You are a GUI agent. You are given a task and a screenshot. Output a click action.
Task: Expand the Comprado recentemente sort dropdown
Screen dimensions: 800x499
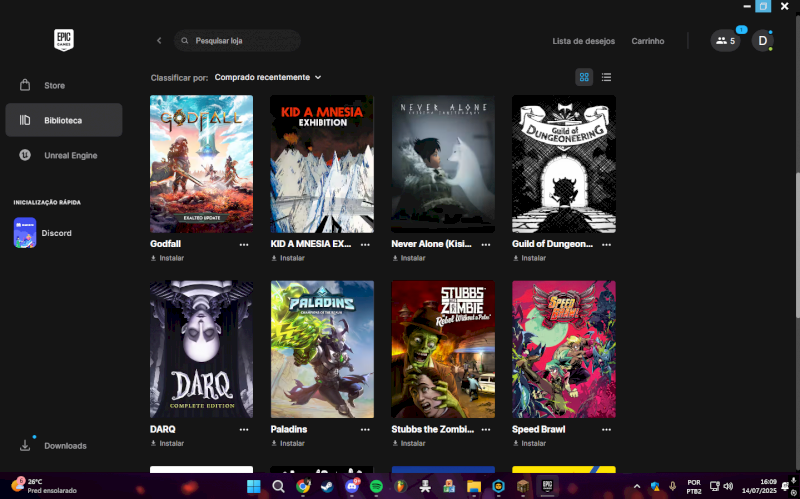click(268, 77)
